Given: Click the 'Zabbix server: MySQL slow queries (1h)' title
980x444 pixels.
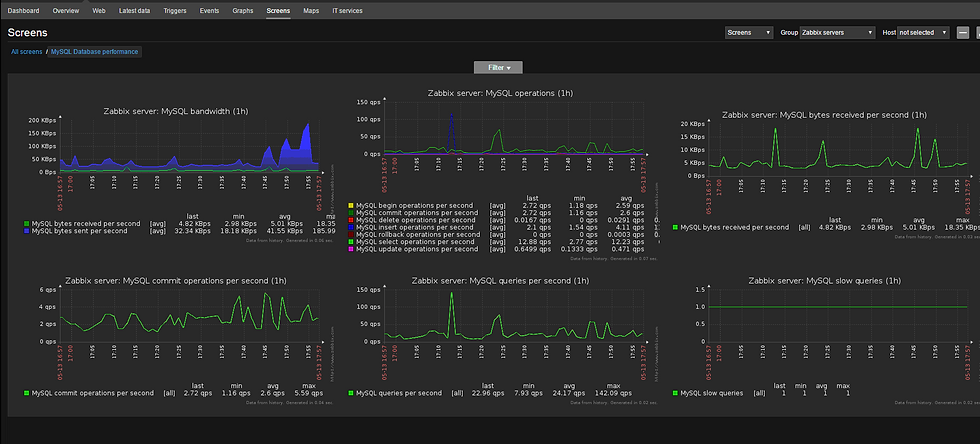Looking at the screenshot, I should pyautogui.click(x=824, y=281).
